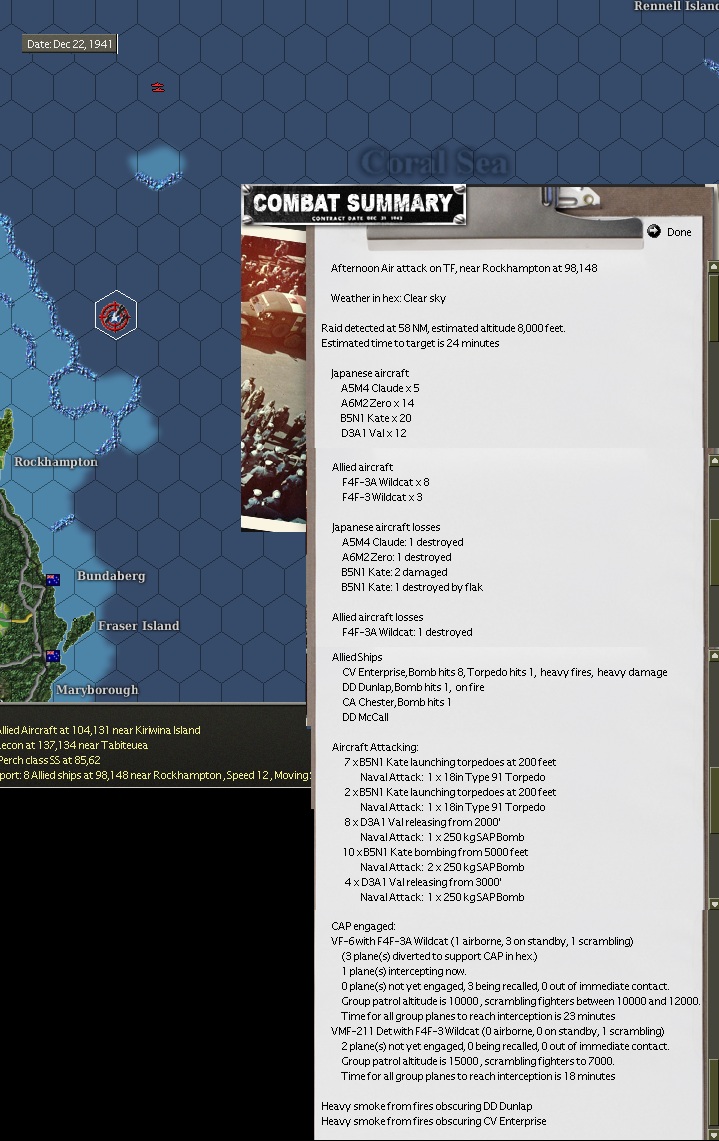Viewport: 719px width, 1141px height.
Task: Select the Allied task force marker on the map
Action: [x=115, y=315]
